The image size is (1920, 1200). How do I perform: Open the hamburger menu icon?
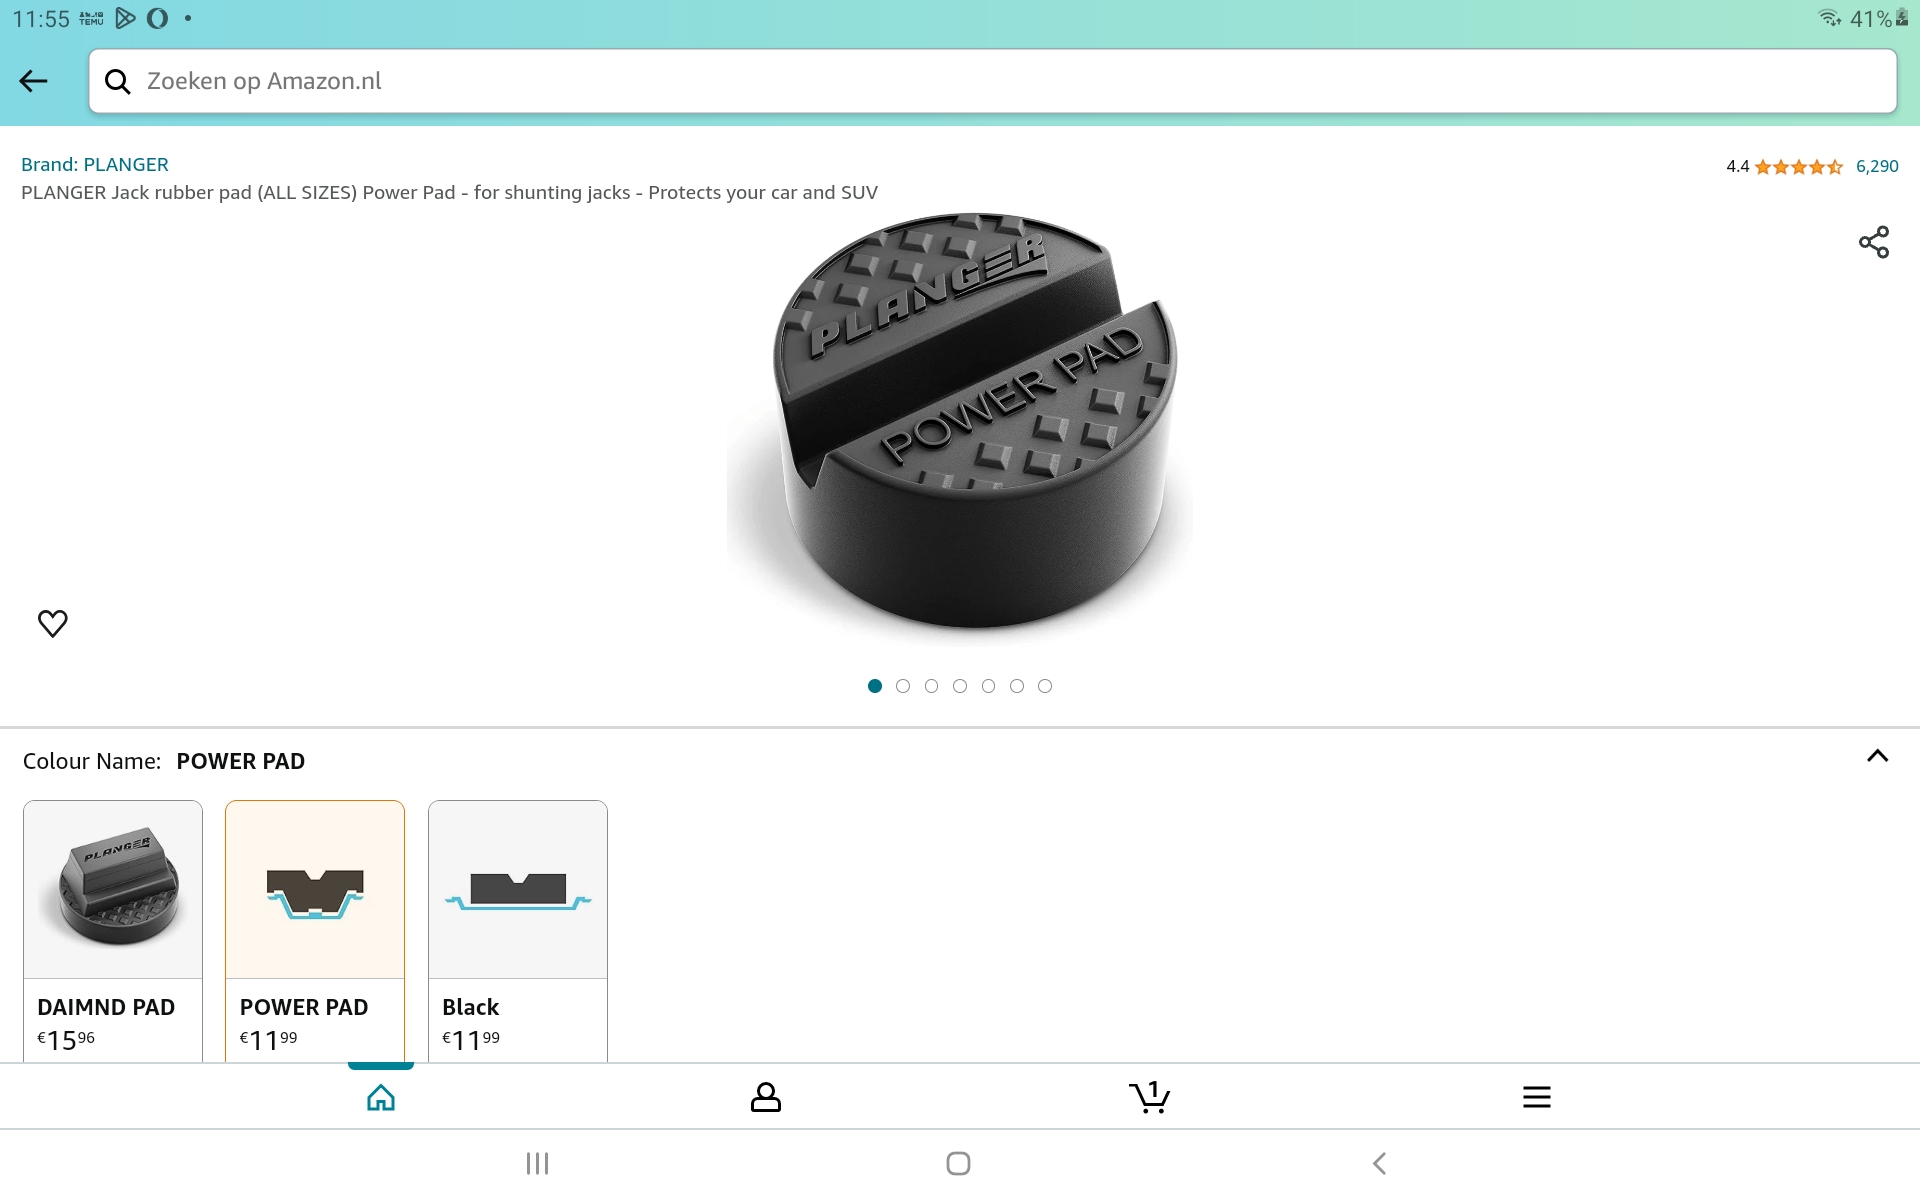1536,1097
